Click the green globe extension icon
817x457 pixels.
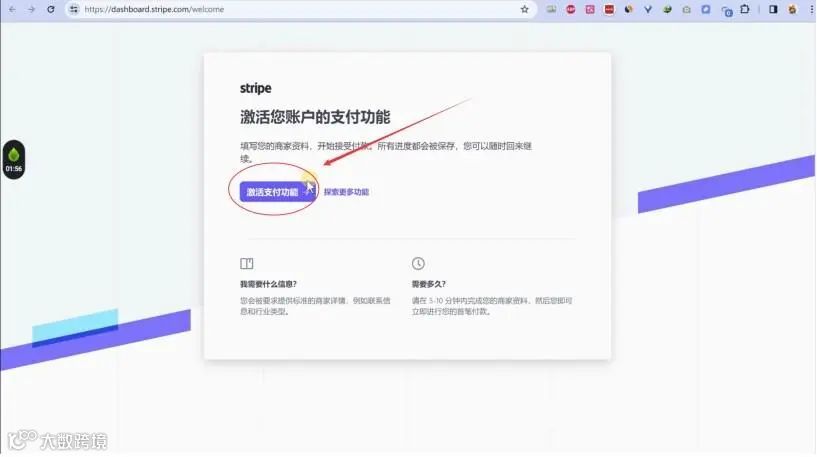click(x=667, y=9)
